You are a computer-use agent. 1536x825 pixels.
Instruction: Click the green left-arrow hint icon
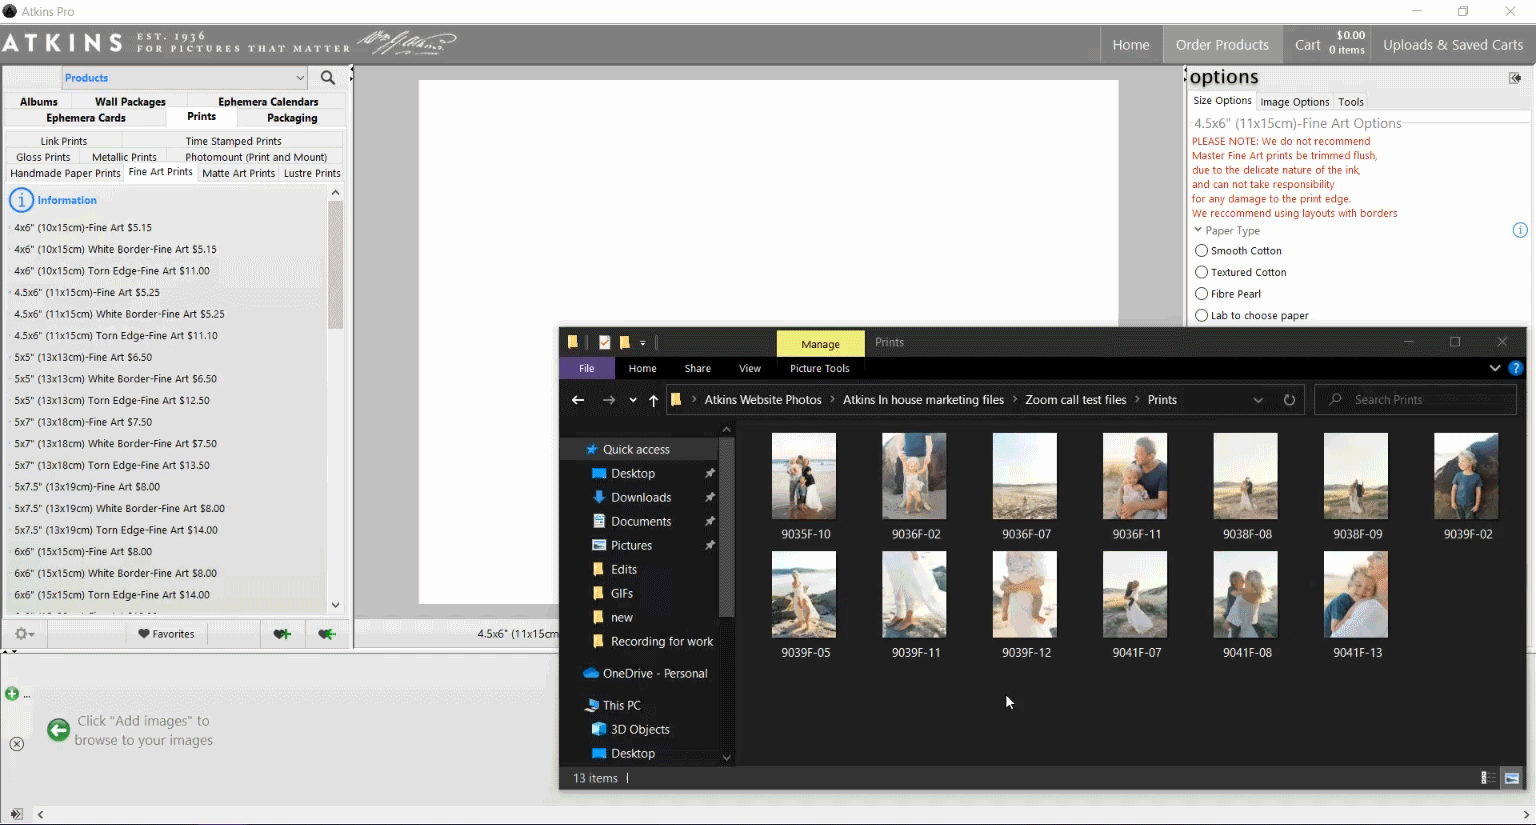coord(59,730)
